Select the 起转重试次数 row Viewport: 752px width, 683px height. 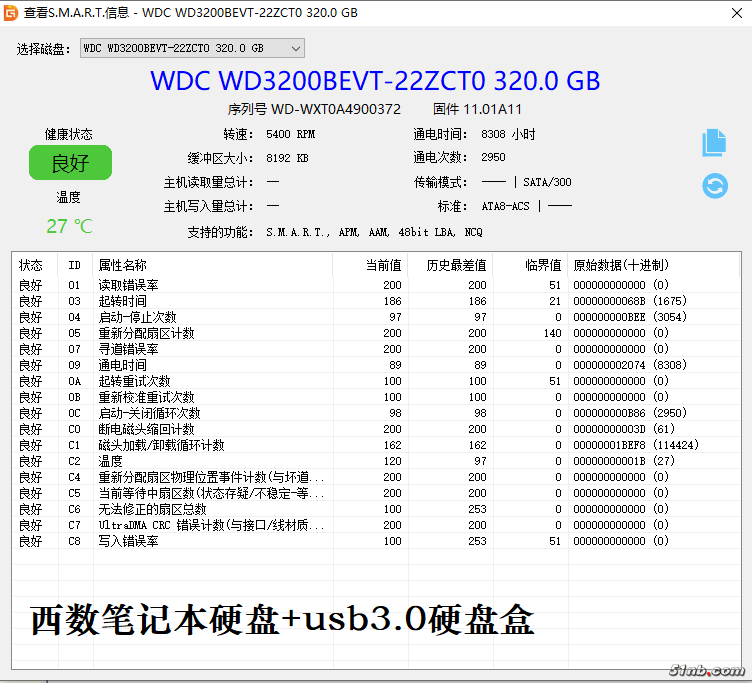click(376, 381)
